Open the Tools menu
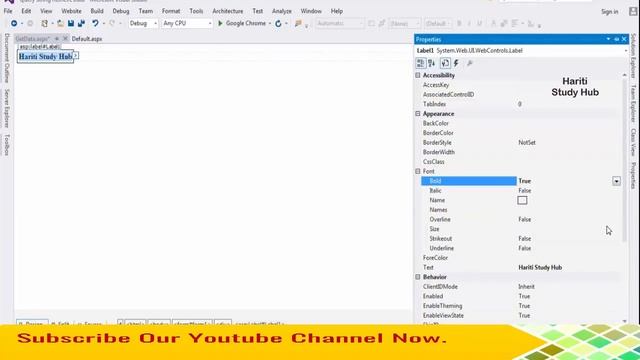 point(196,11)
